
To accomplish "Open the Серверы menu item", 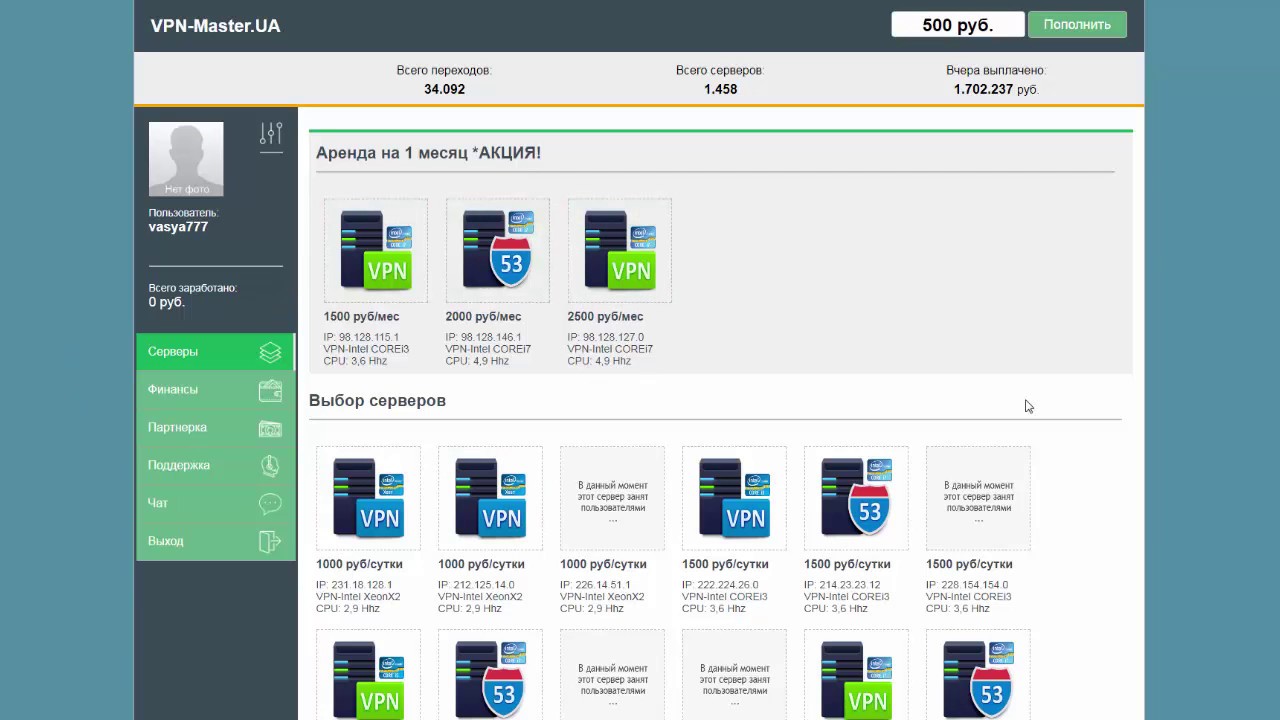I will point(215,352).
